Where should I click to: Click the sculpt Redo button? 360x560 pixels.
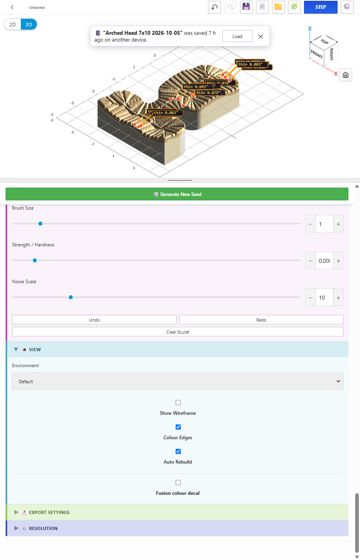pos(261,320)
